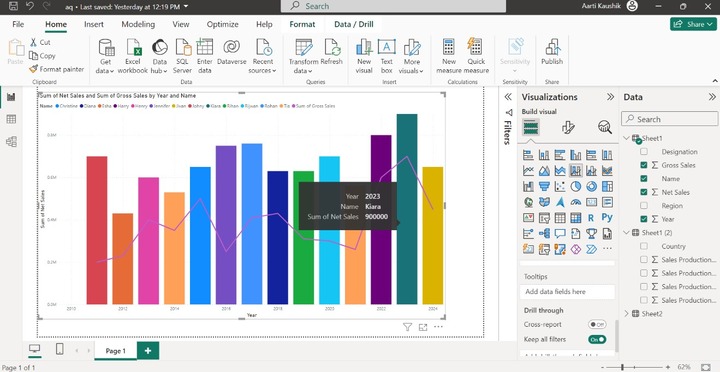The width and height of the screenshot is (720, 372).
Task: Check the Region field
Action: click(x=644, y=206)
